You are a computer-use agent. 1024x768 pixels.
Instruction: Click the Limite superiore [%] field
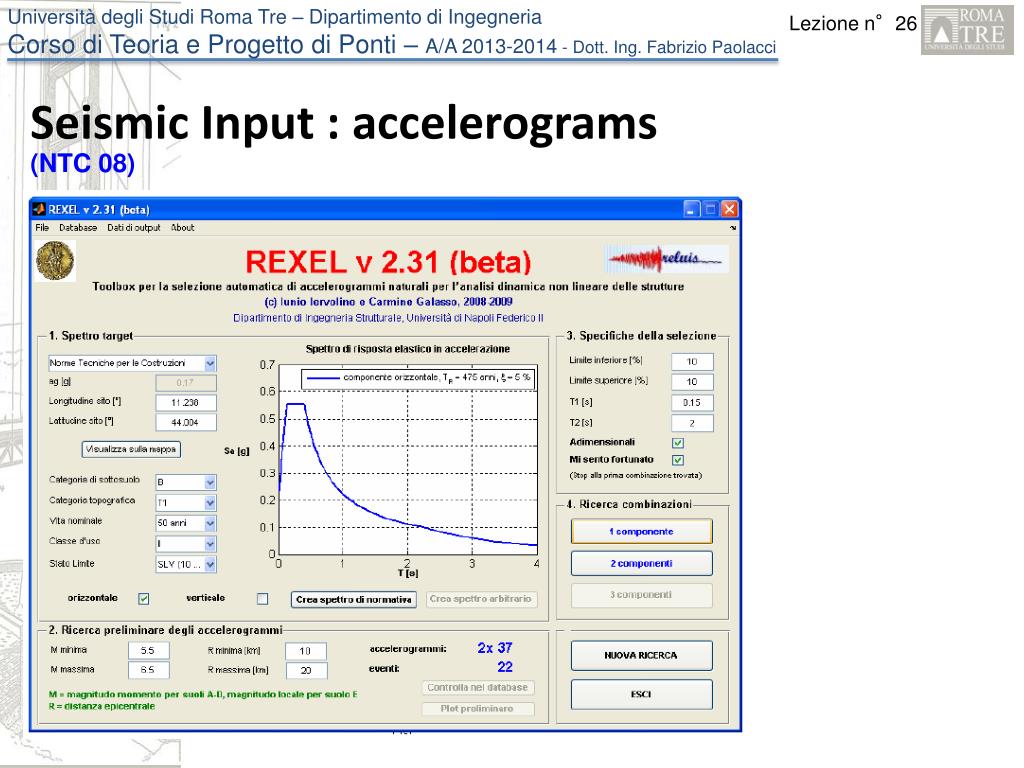pos(692,382)
